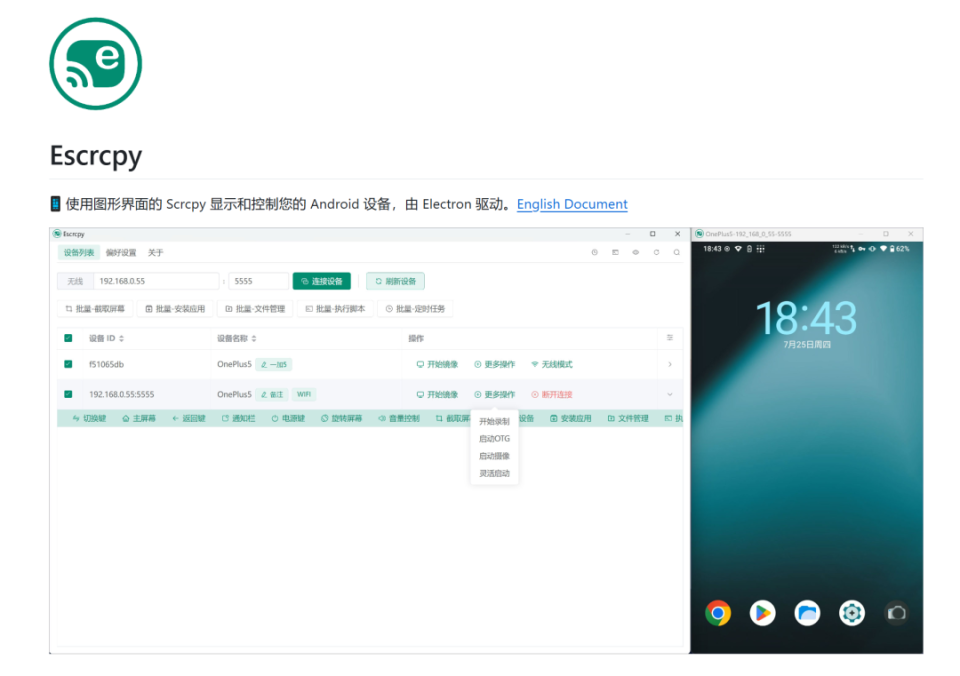Open file management (文件管理) icon
The height and width of the screenshot is (676, 960).
(628, 418)
